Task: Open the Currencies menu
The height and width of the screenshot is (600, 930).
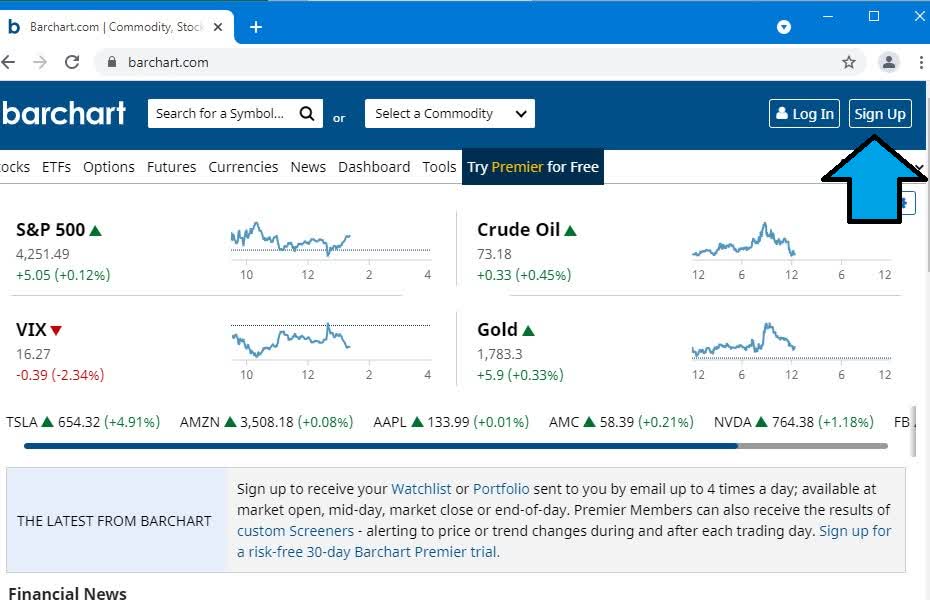Action: (x=243, y=167)
